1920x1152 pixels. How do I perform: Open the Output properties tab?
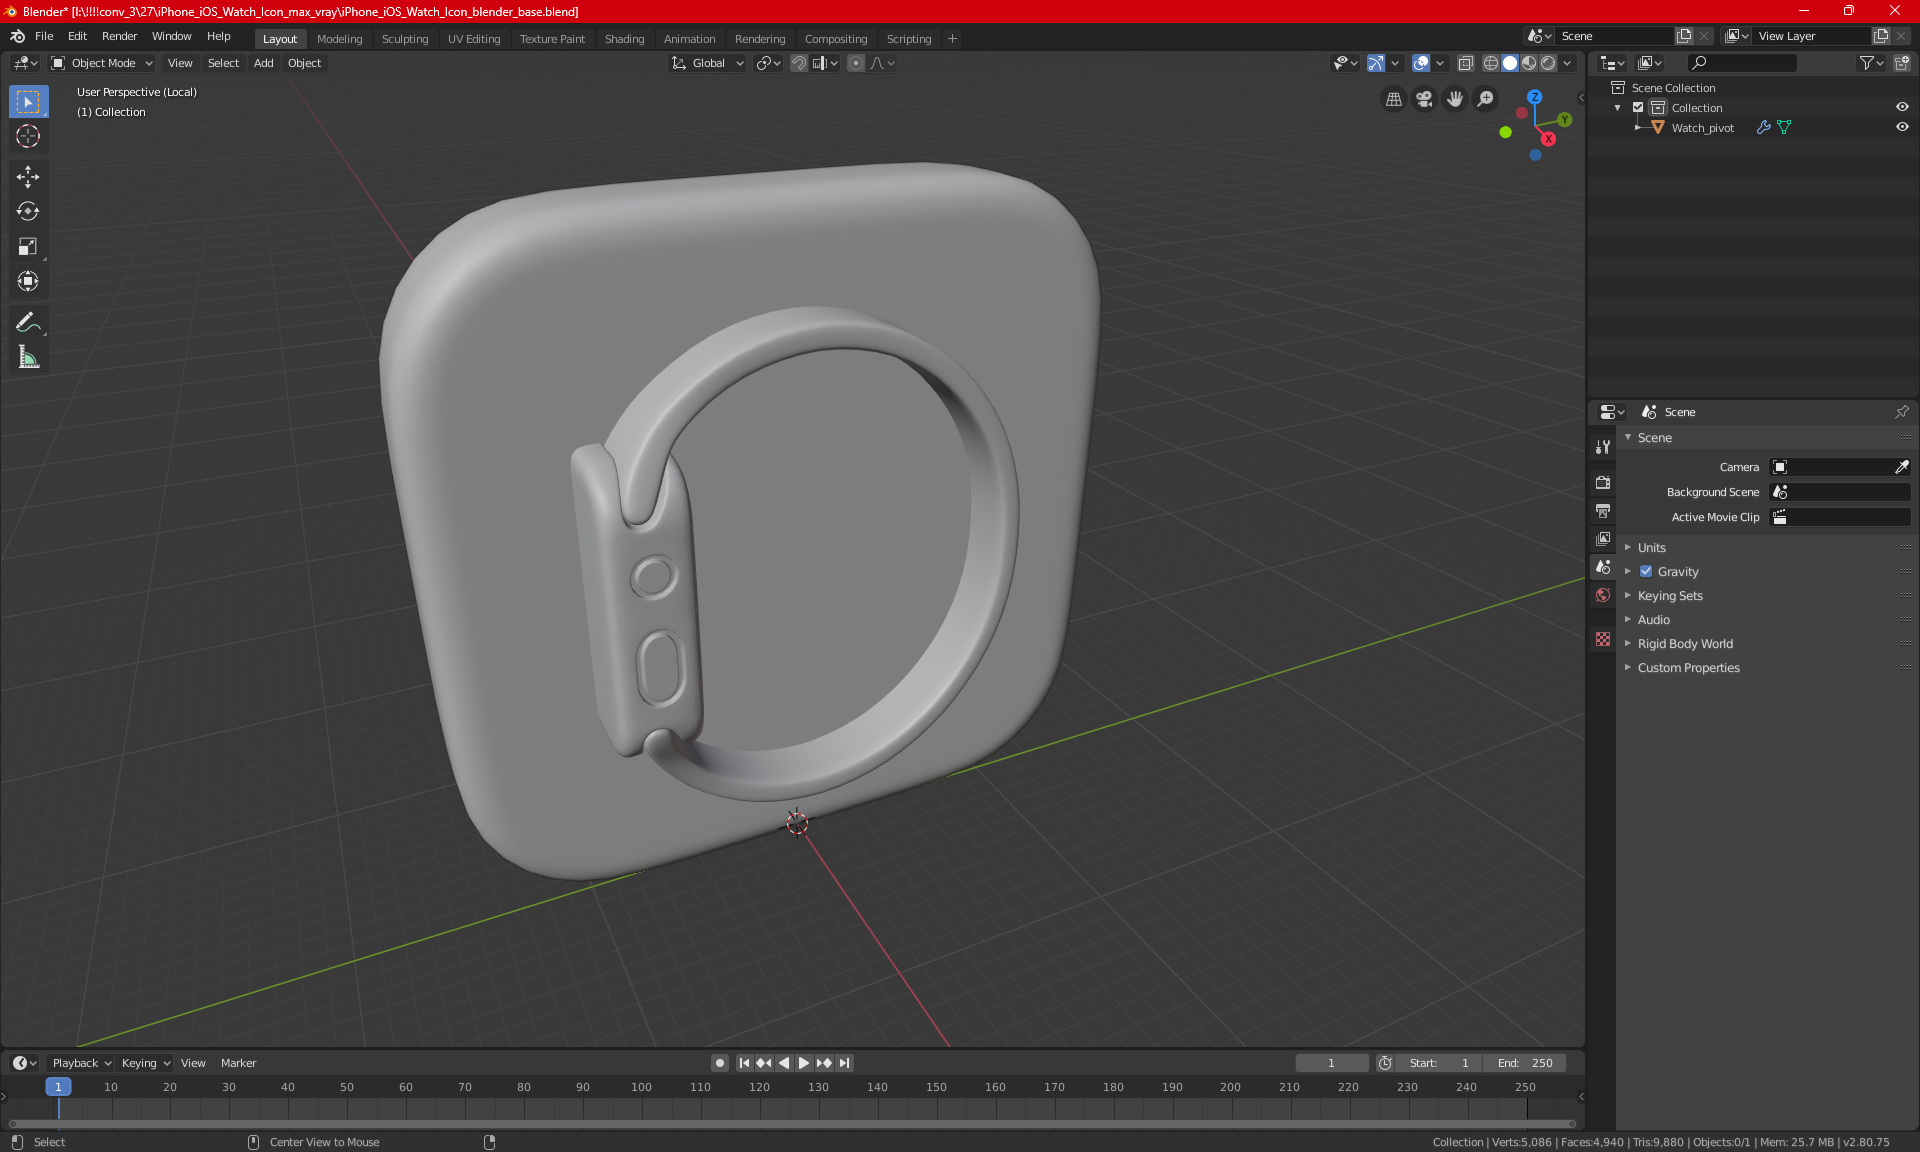coord(1603,510)
